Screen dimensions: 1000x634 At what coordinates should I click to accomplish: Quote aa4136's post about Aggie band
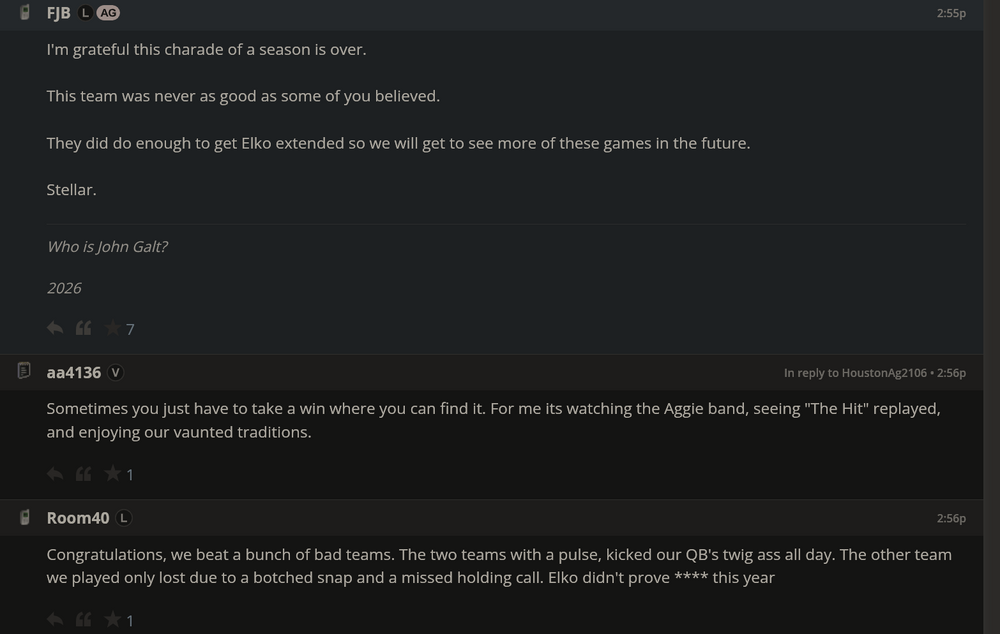pos(84,474)
